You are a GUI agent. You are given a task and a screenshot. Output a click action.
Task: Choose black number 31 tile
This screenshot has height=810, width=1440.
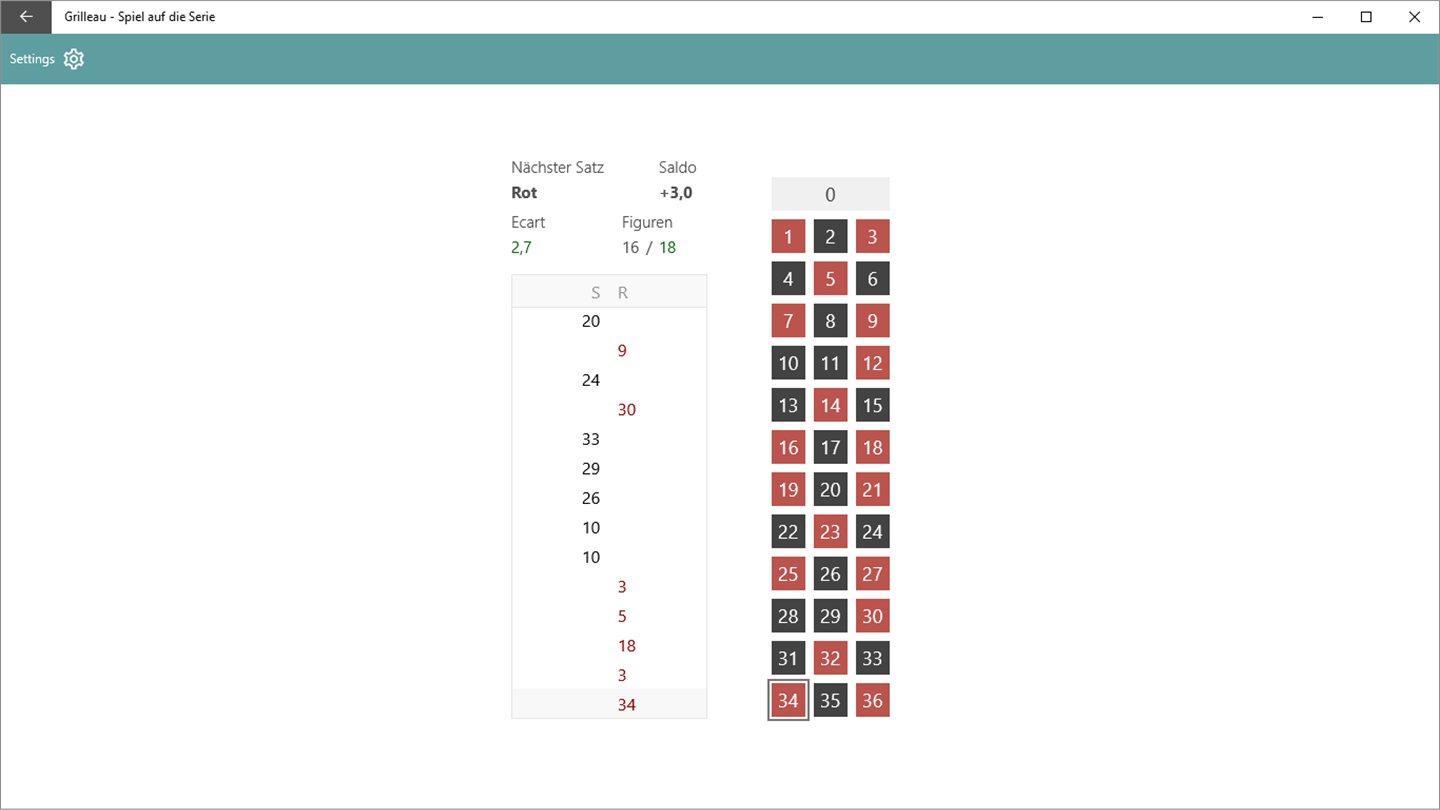pos(788,658)
